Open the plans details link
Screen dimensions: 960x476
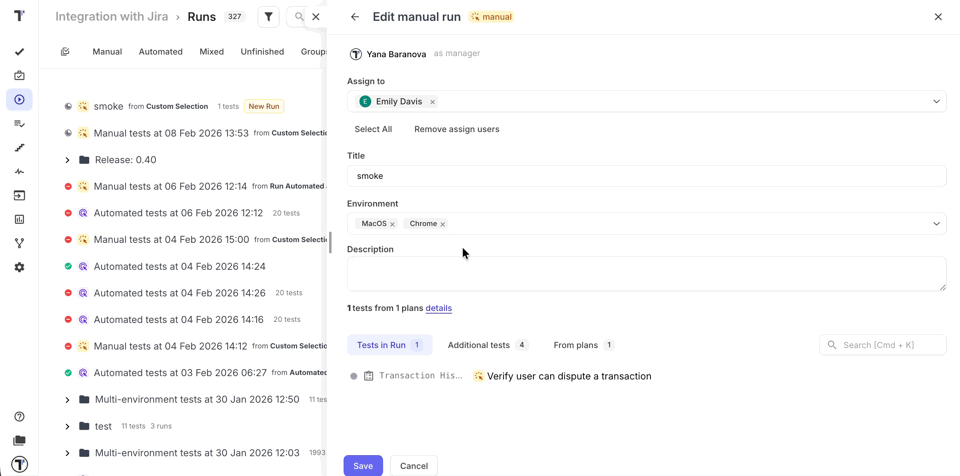438,308
